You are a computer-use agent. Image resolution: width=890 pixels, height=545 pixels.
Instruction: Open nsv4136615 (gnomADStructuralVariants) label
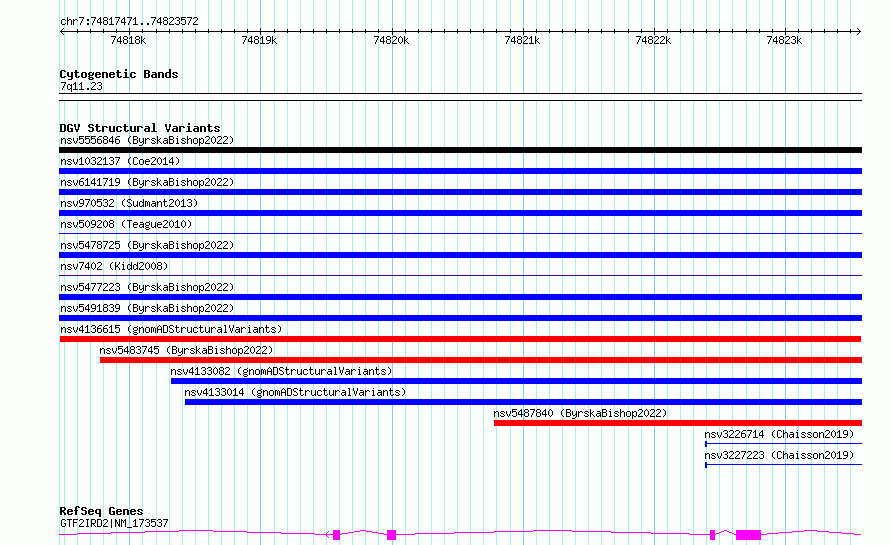tap(171, 329)
